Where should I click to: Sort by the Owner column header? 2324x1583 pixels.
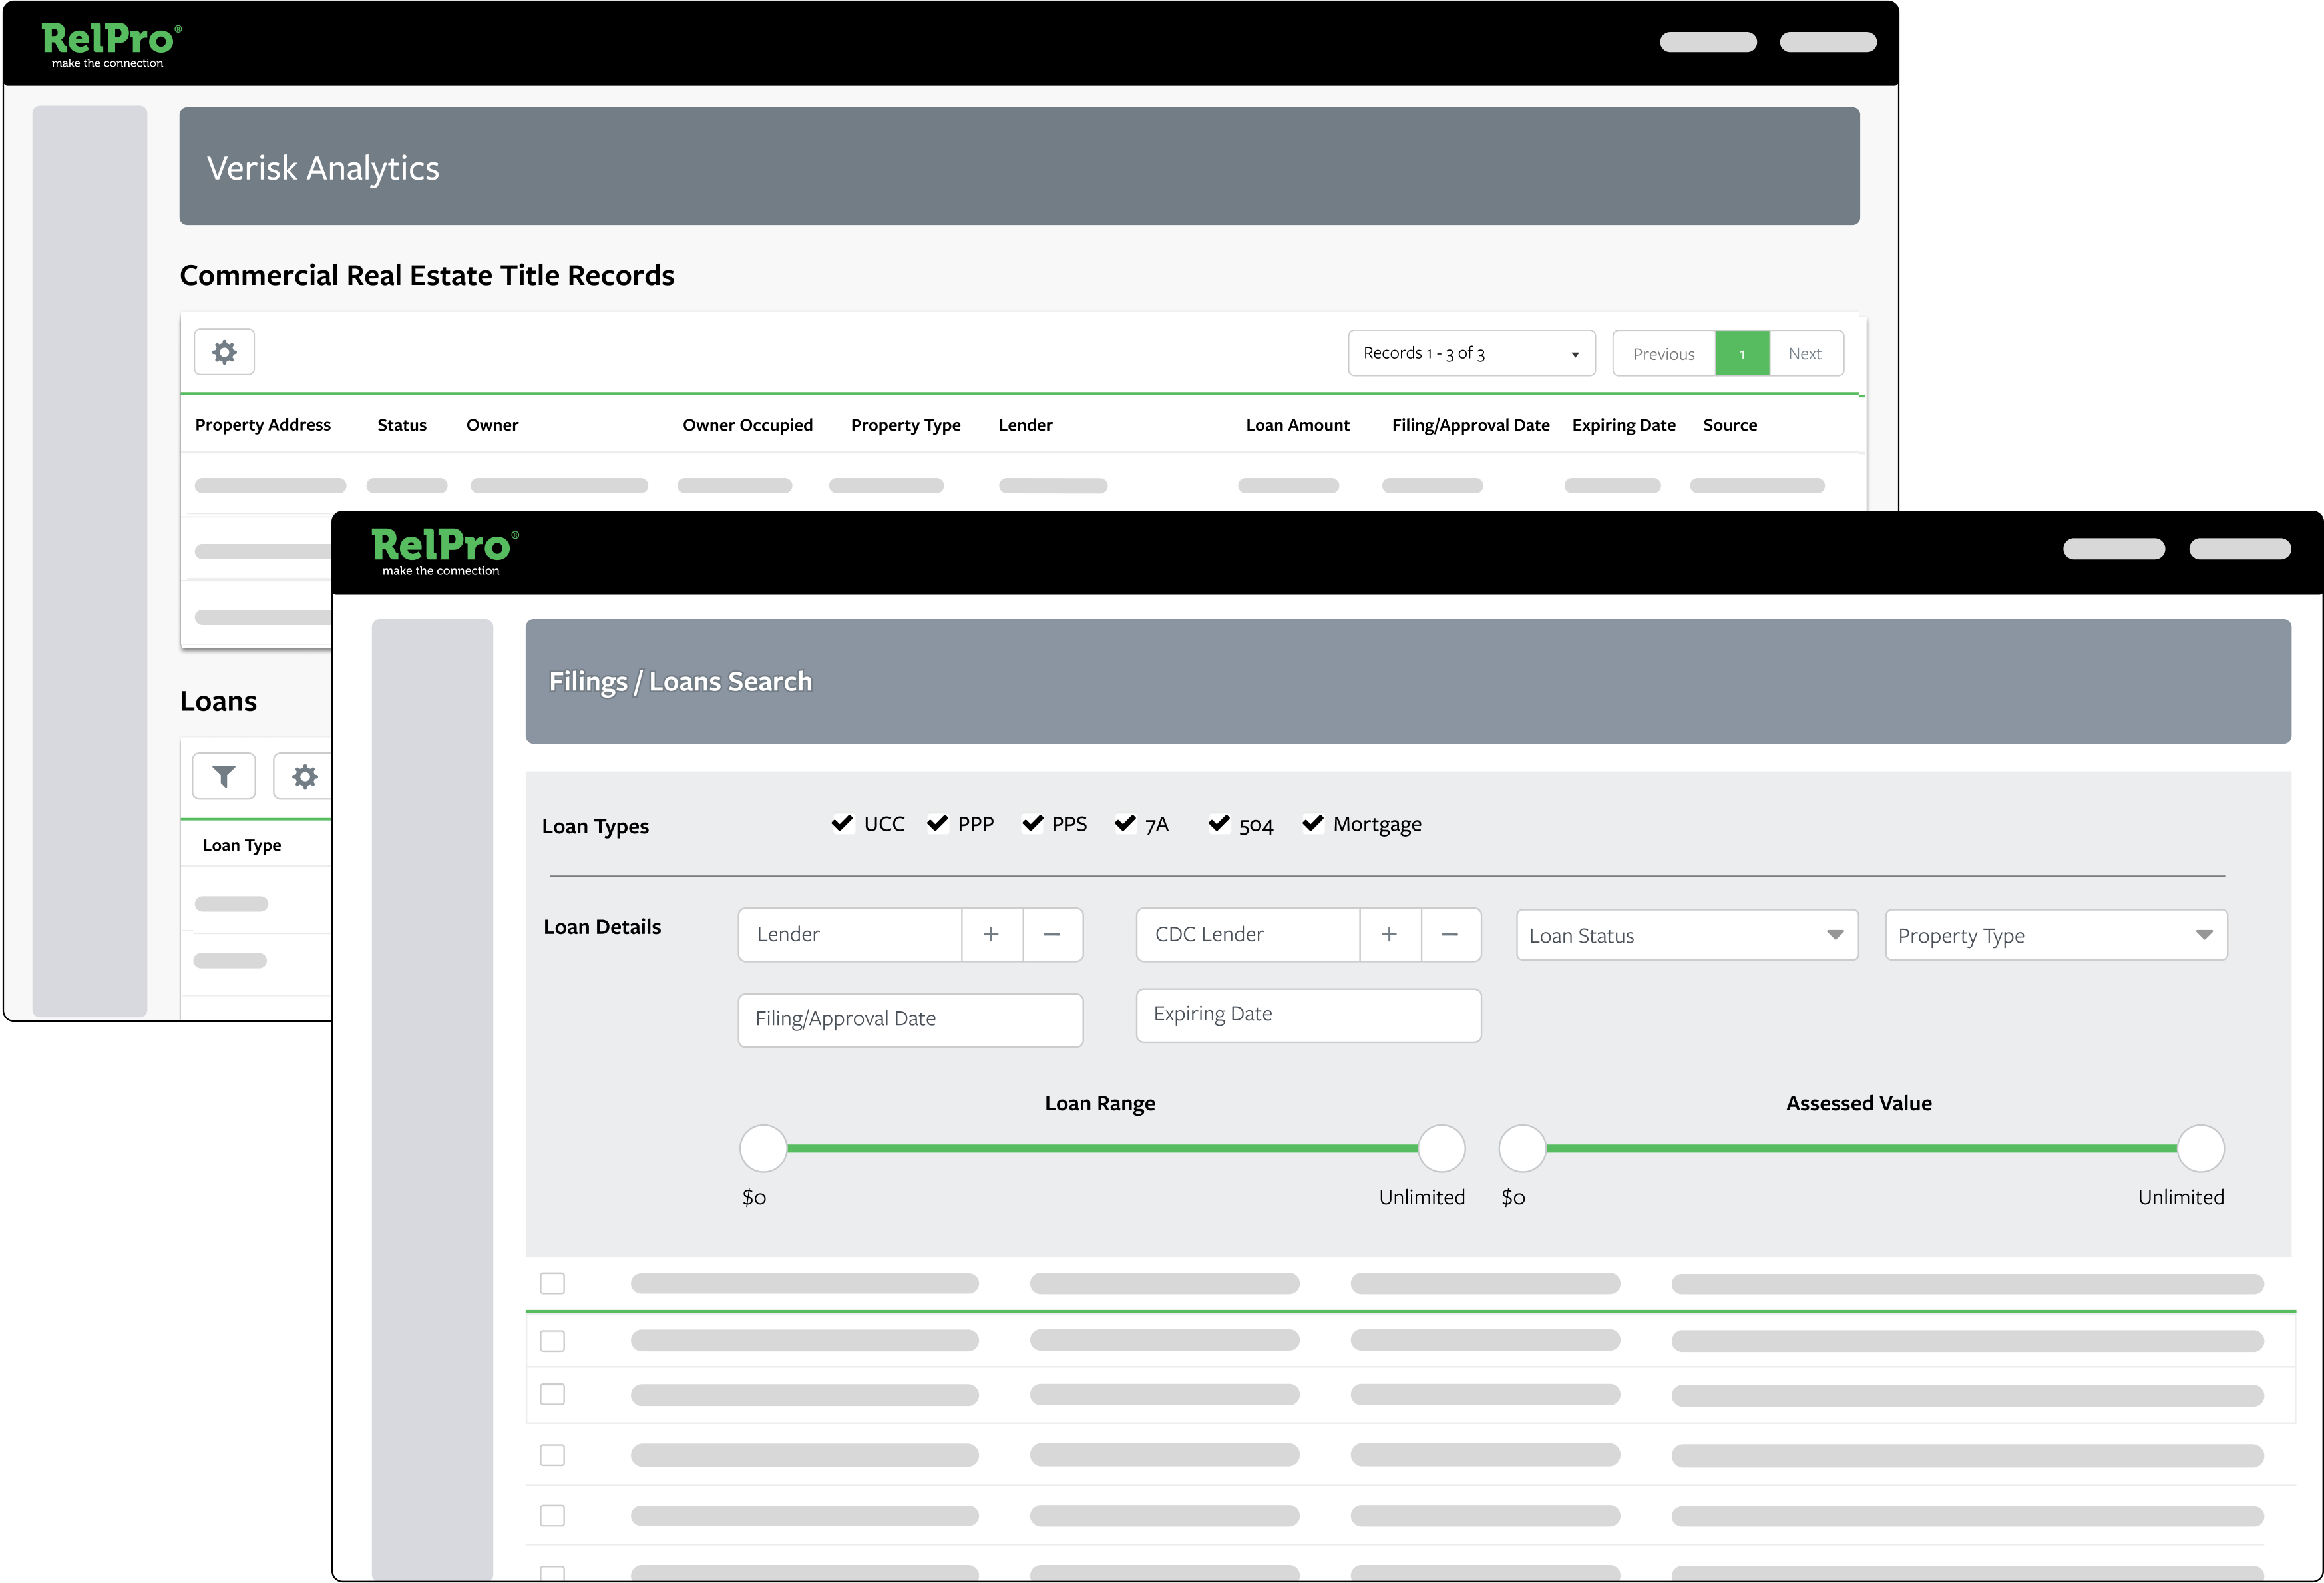[492, 425]
